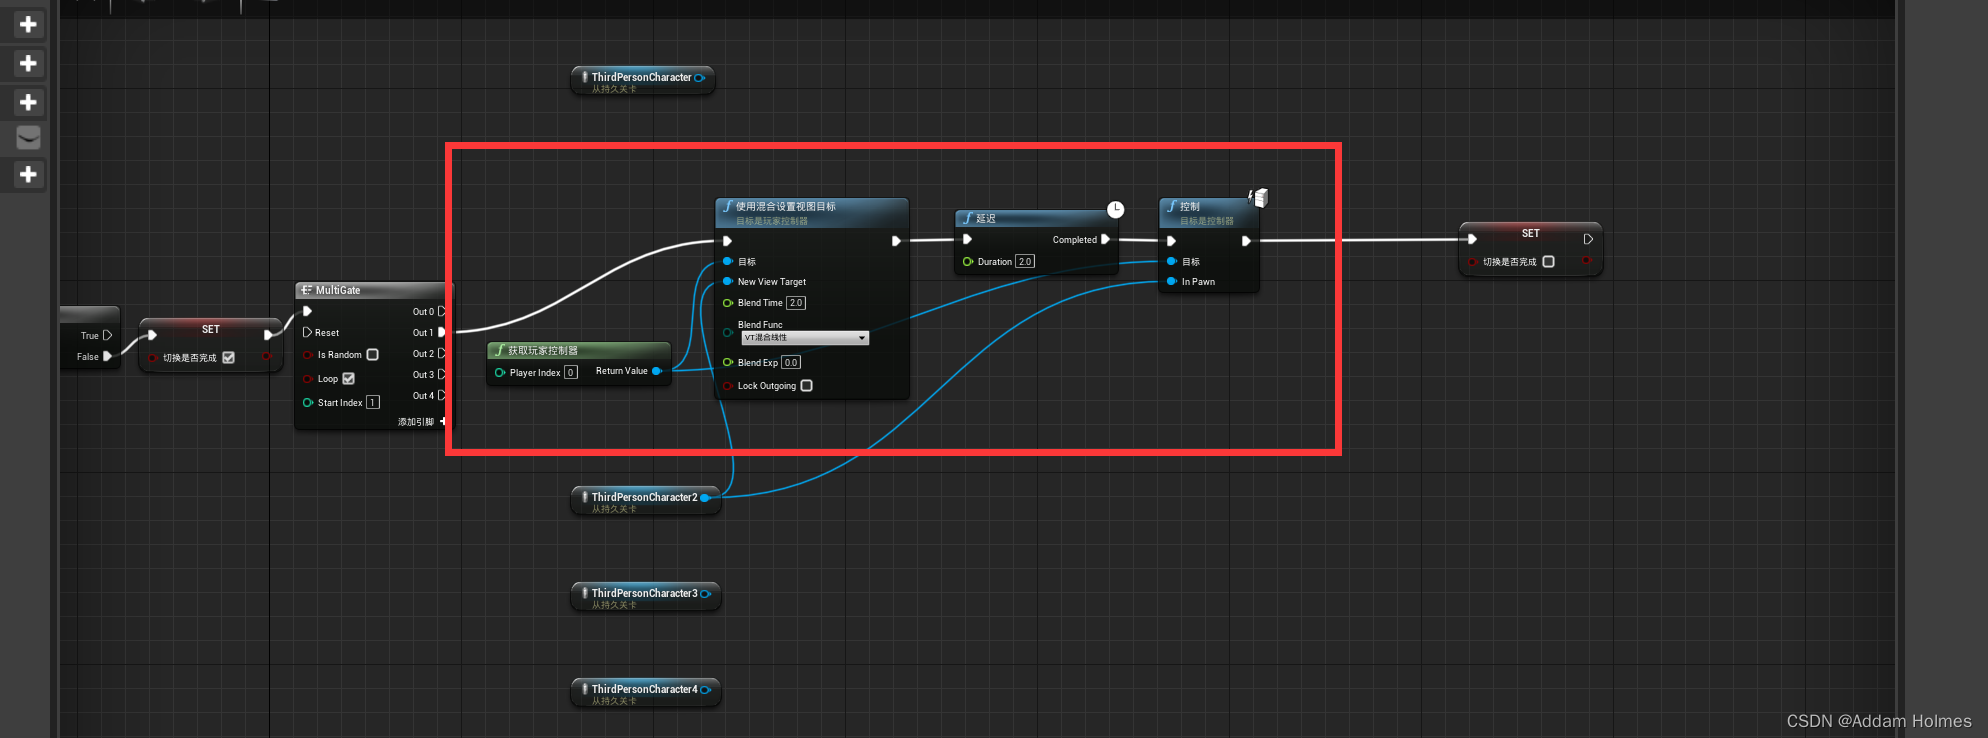Click the Out 3 pin on MultiGate
This screenshot has height=738, width=1988.
441,374
